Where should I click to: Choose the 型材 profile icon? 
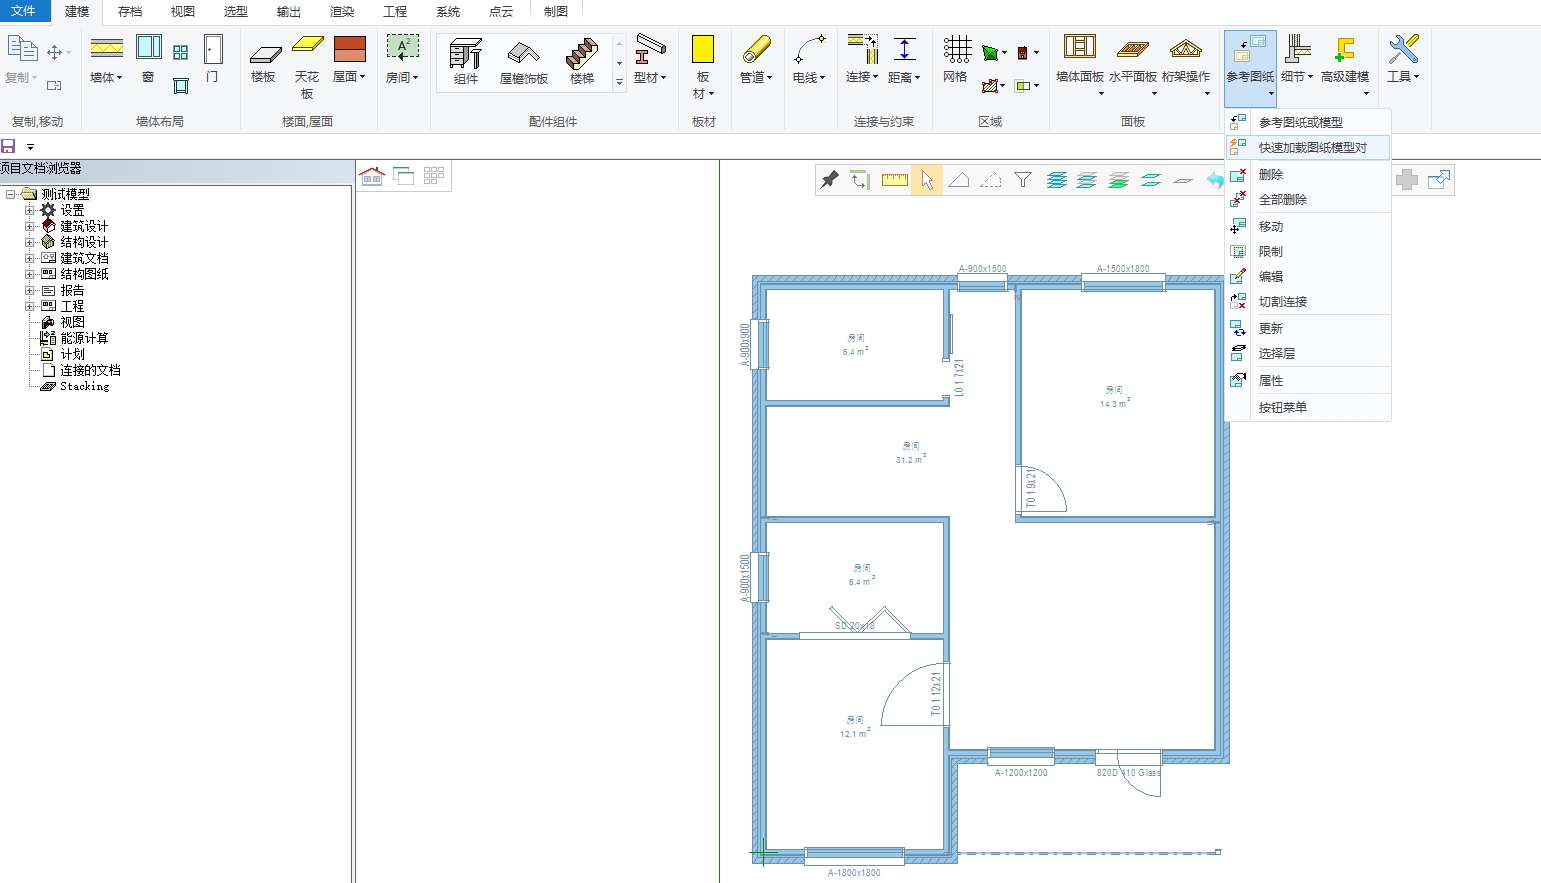[x=650, y=49]
